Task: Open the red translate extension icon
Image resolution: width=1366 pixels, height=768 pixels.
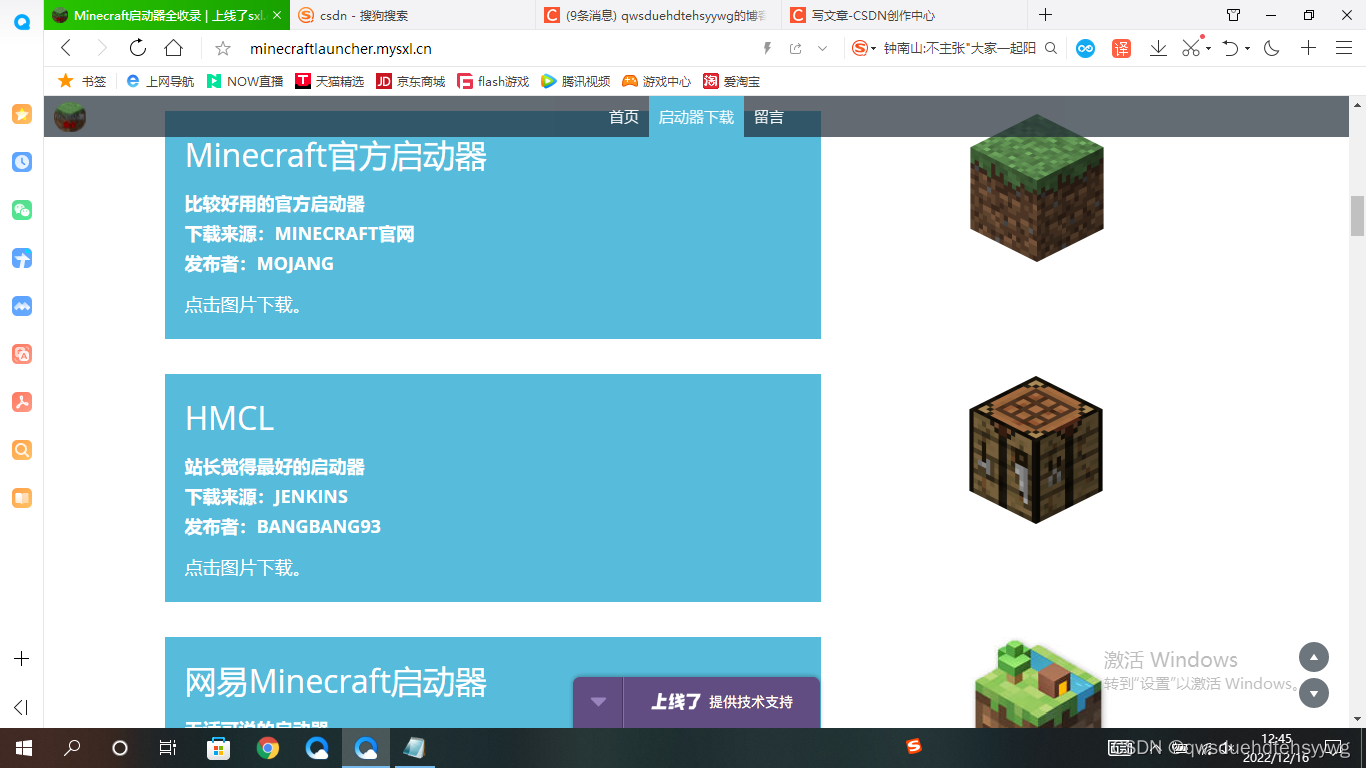Action: [1121, 48]
